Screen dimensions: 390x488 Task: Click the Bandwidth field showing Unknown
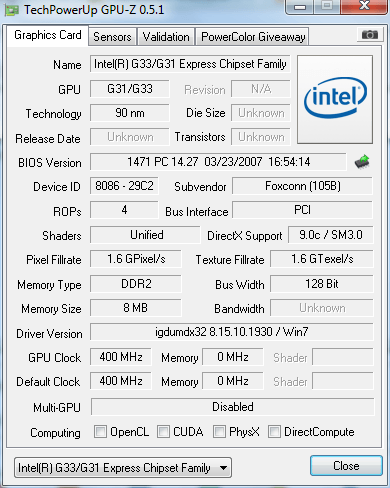(x=322, y=308)
